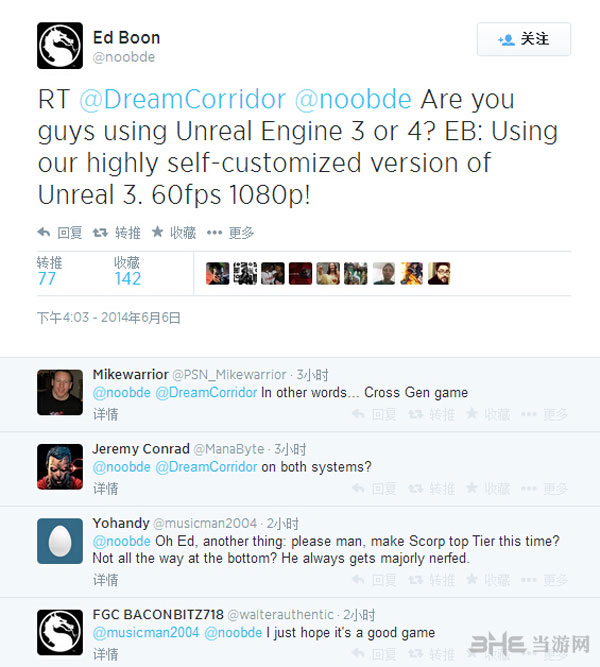Open Mikewarrior's profile avatar
The image size is (600, 667).
59,392
